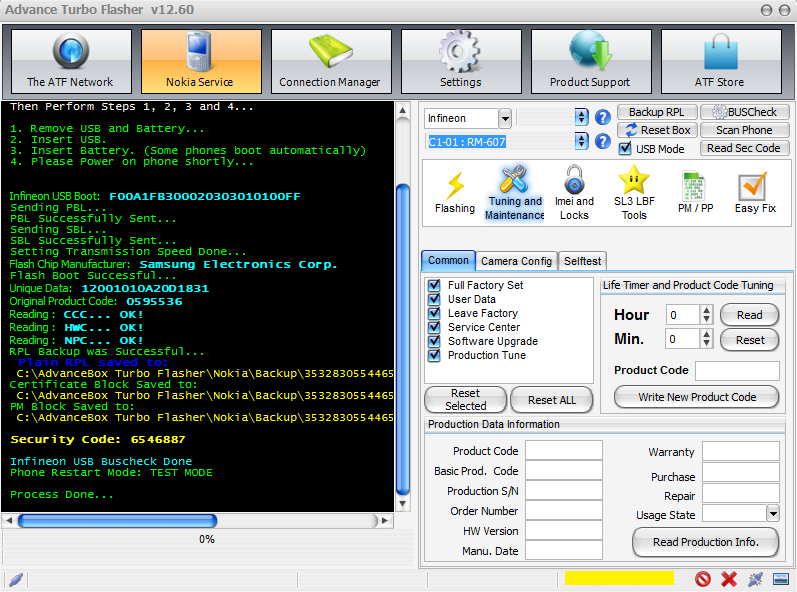
Task: Click the BUSCheck gear button
Action: click(x=745, y=112)
